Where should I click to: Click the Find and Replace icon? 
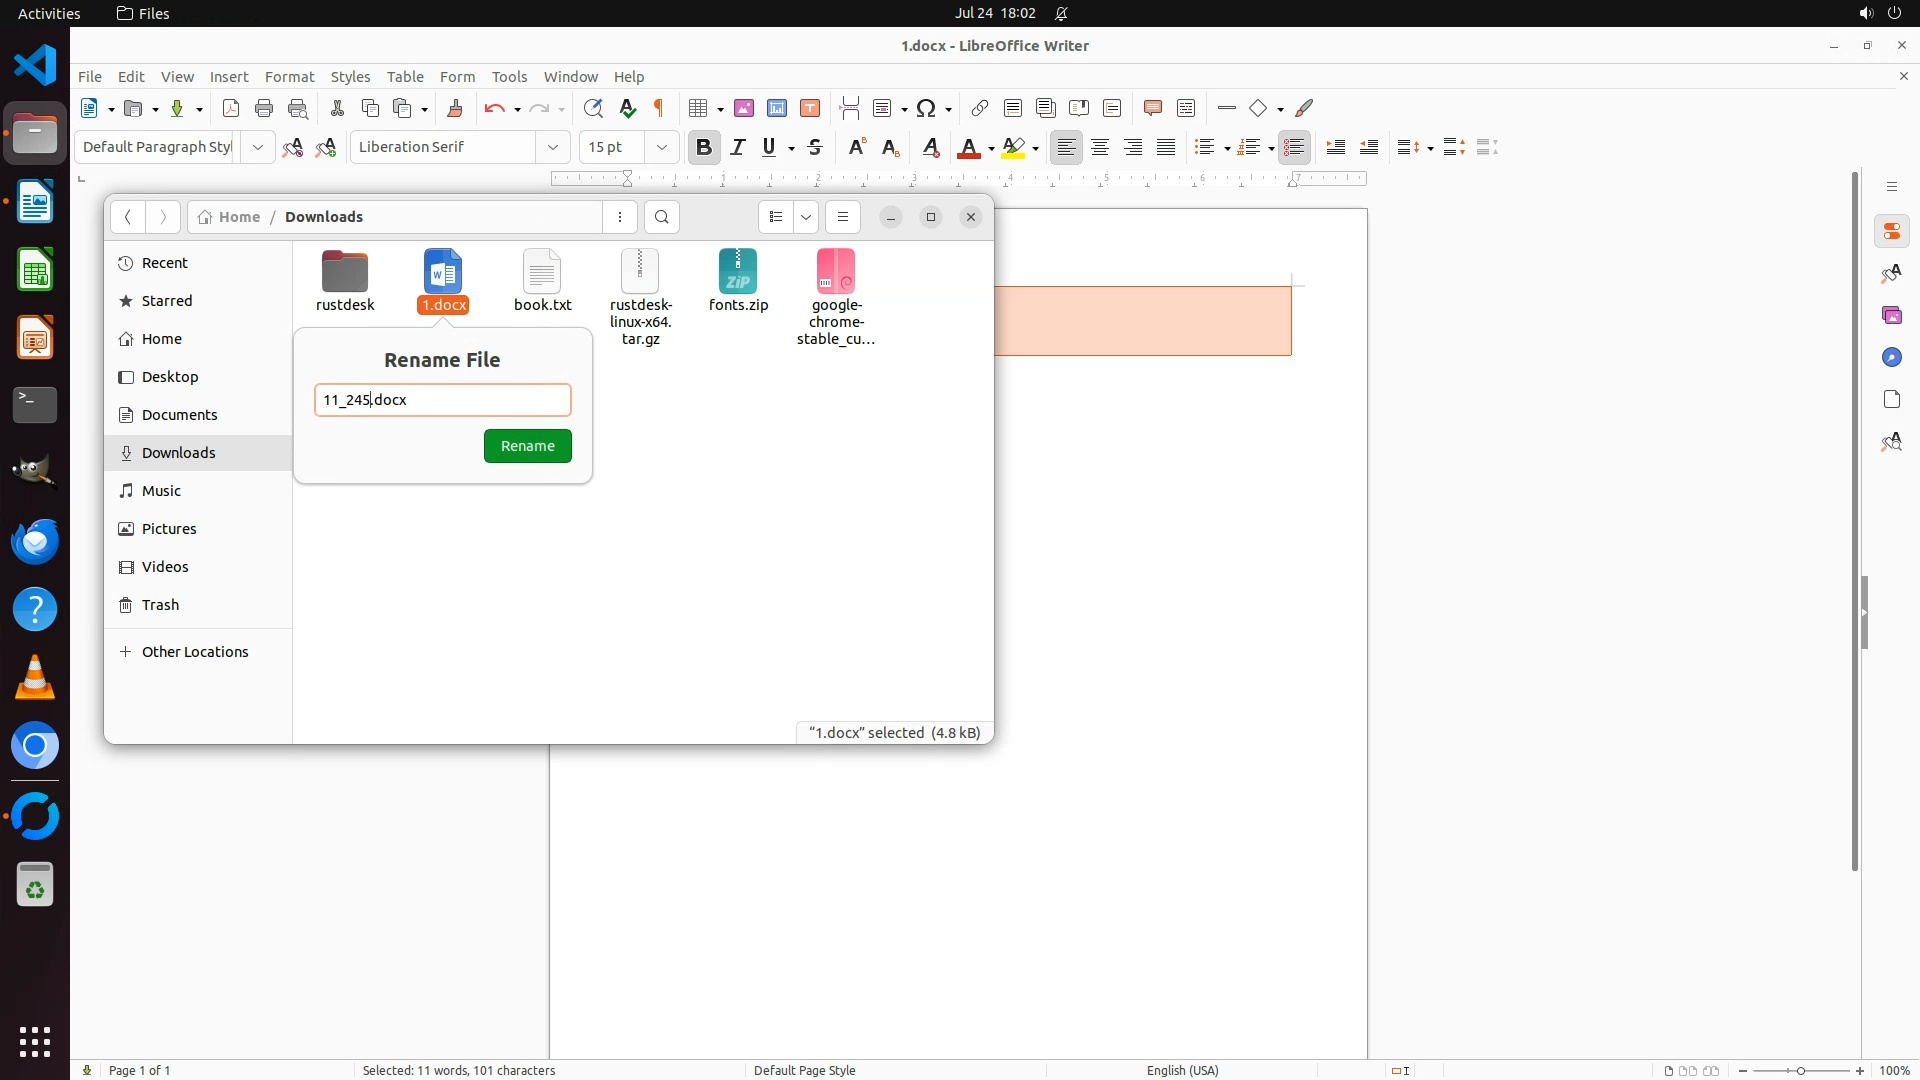[x=593, y=108]
